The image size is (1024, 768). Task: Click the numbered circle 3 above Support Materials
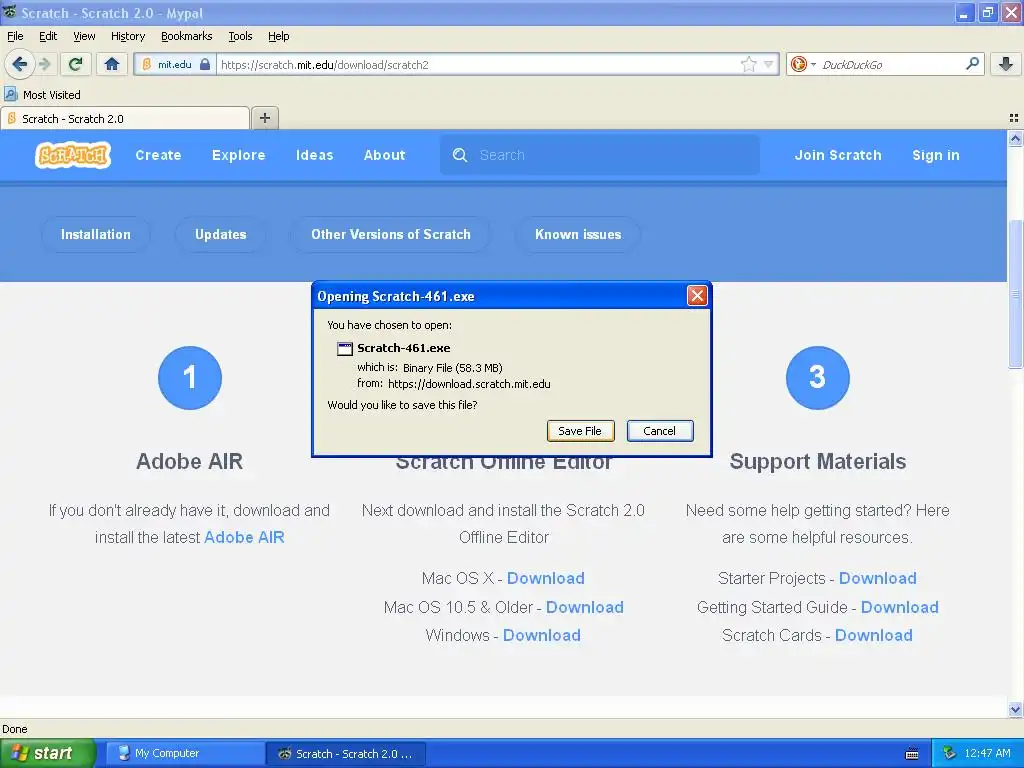click(x=817, y=377)
